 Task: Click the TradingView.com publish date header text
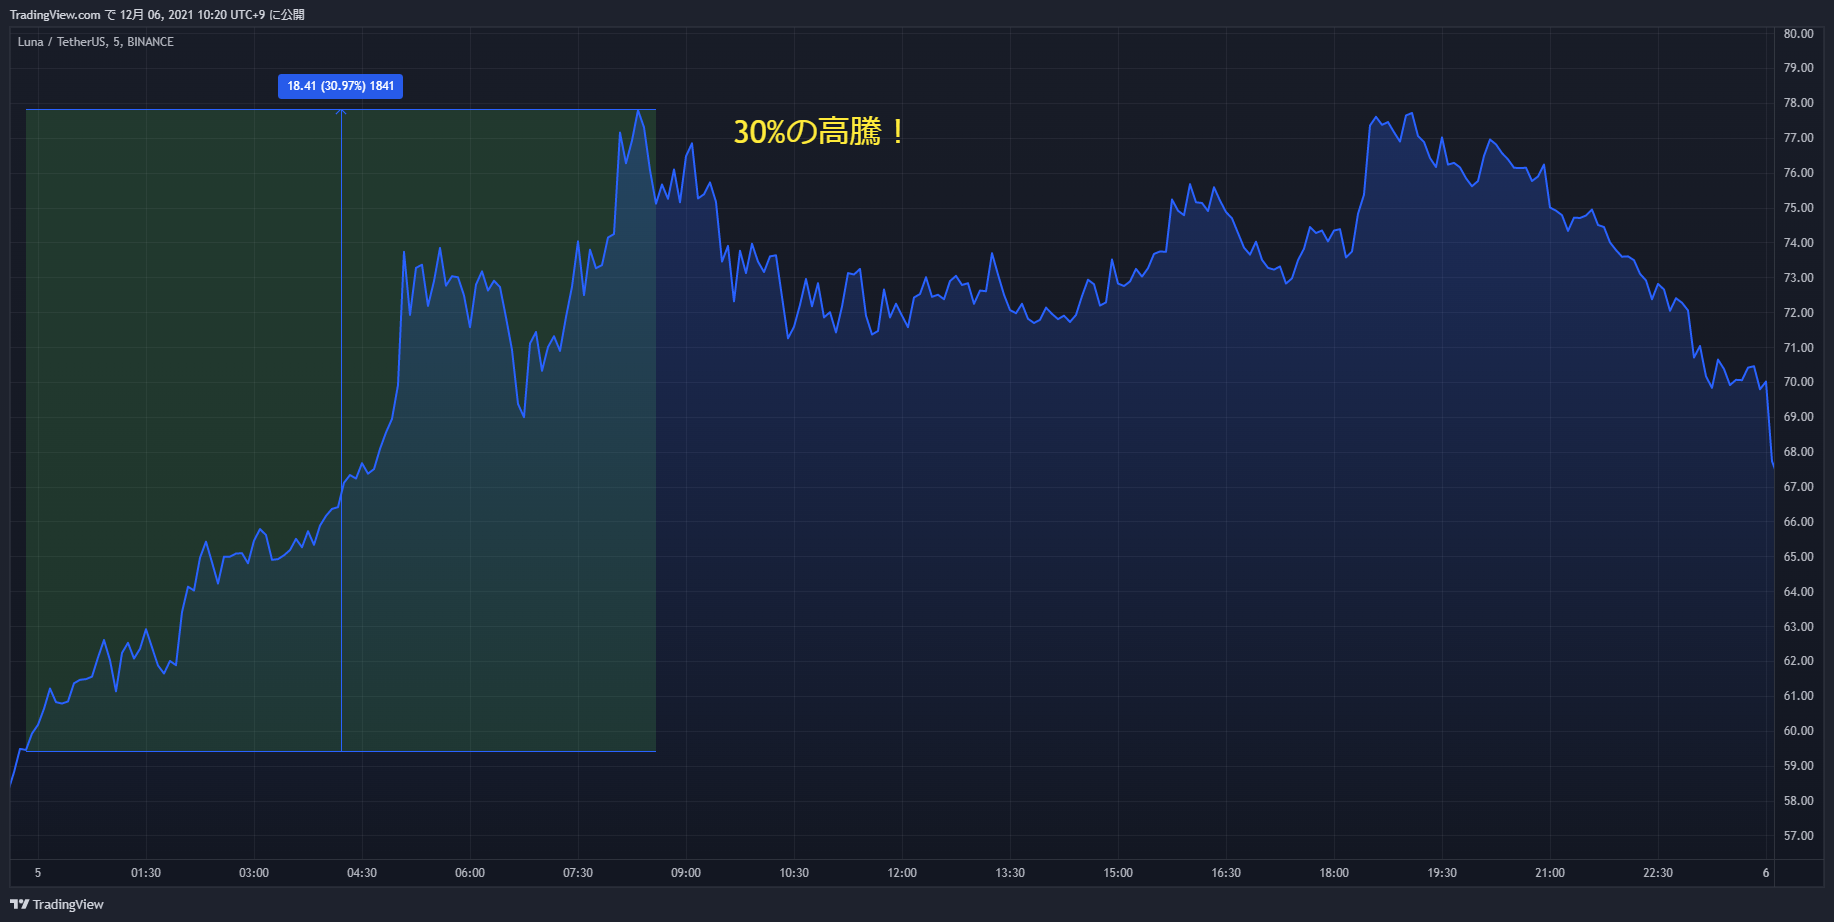coord(157,15)
